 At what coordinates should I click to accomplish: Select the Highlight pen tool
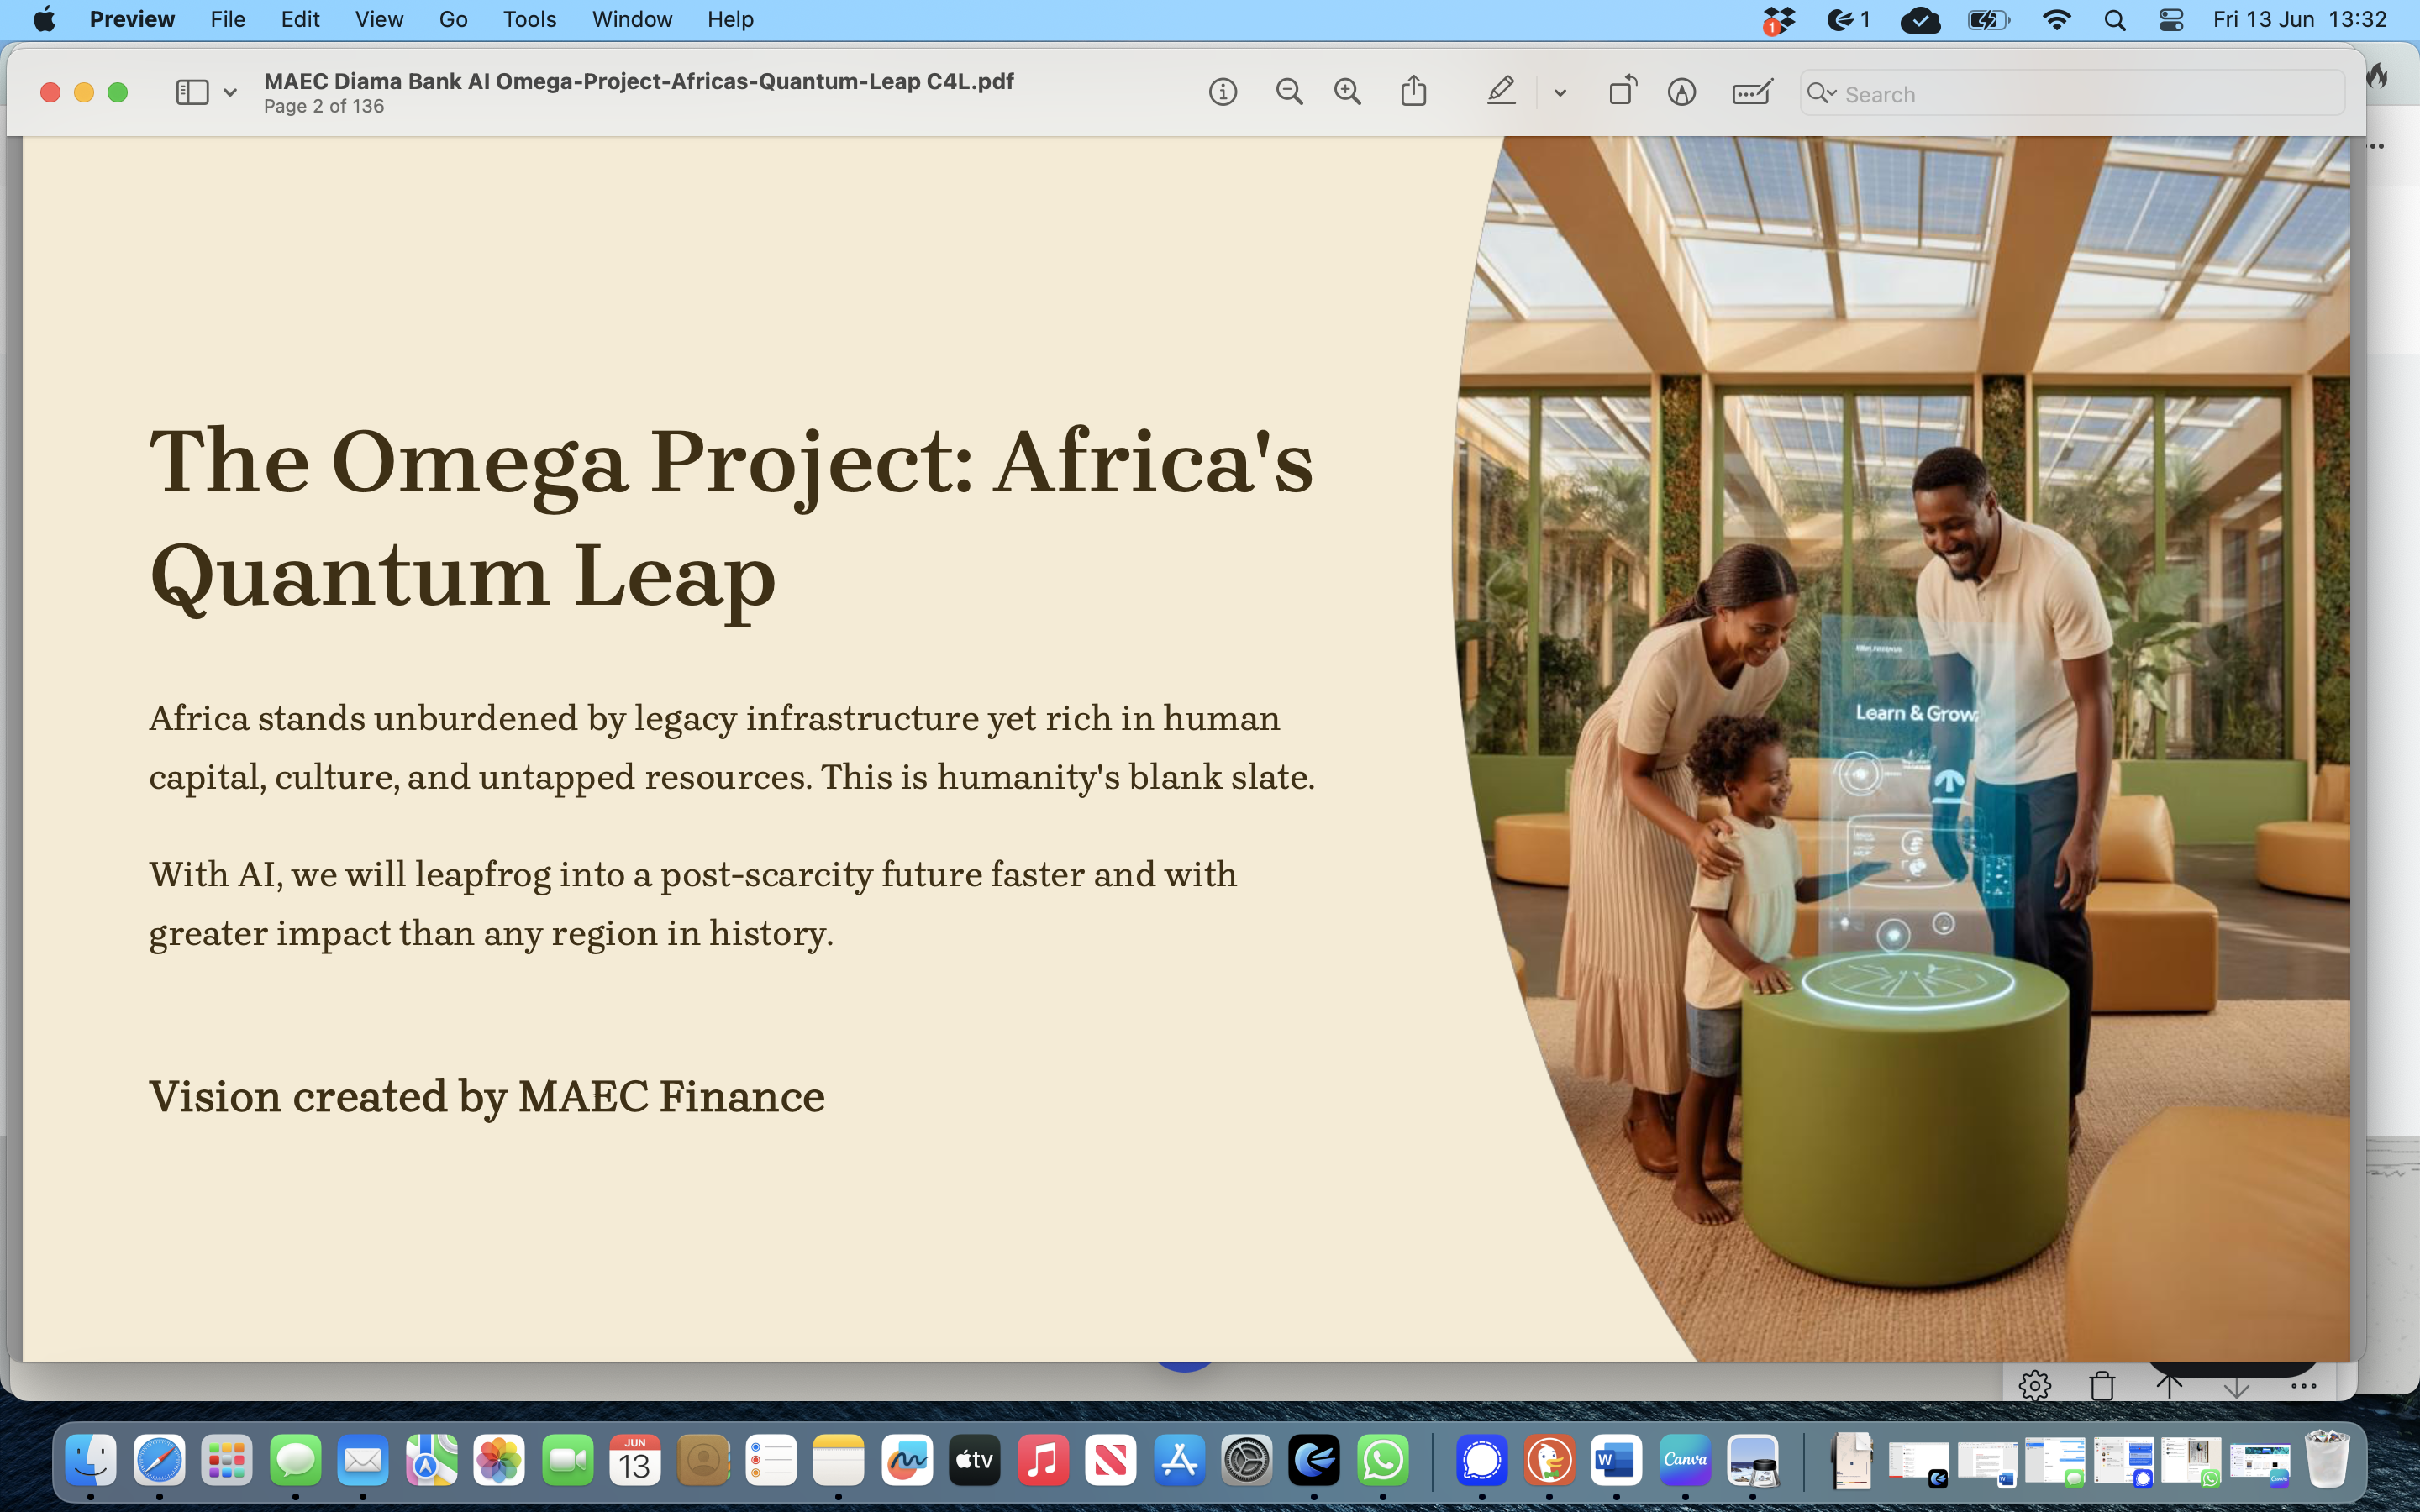(1500, 92)
